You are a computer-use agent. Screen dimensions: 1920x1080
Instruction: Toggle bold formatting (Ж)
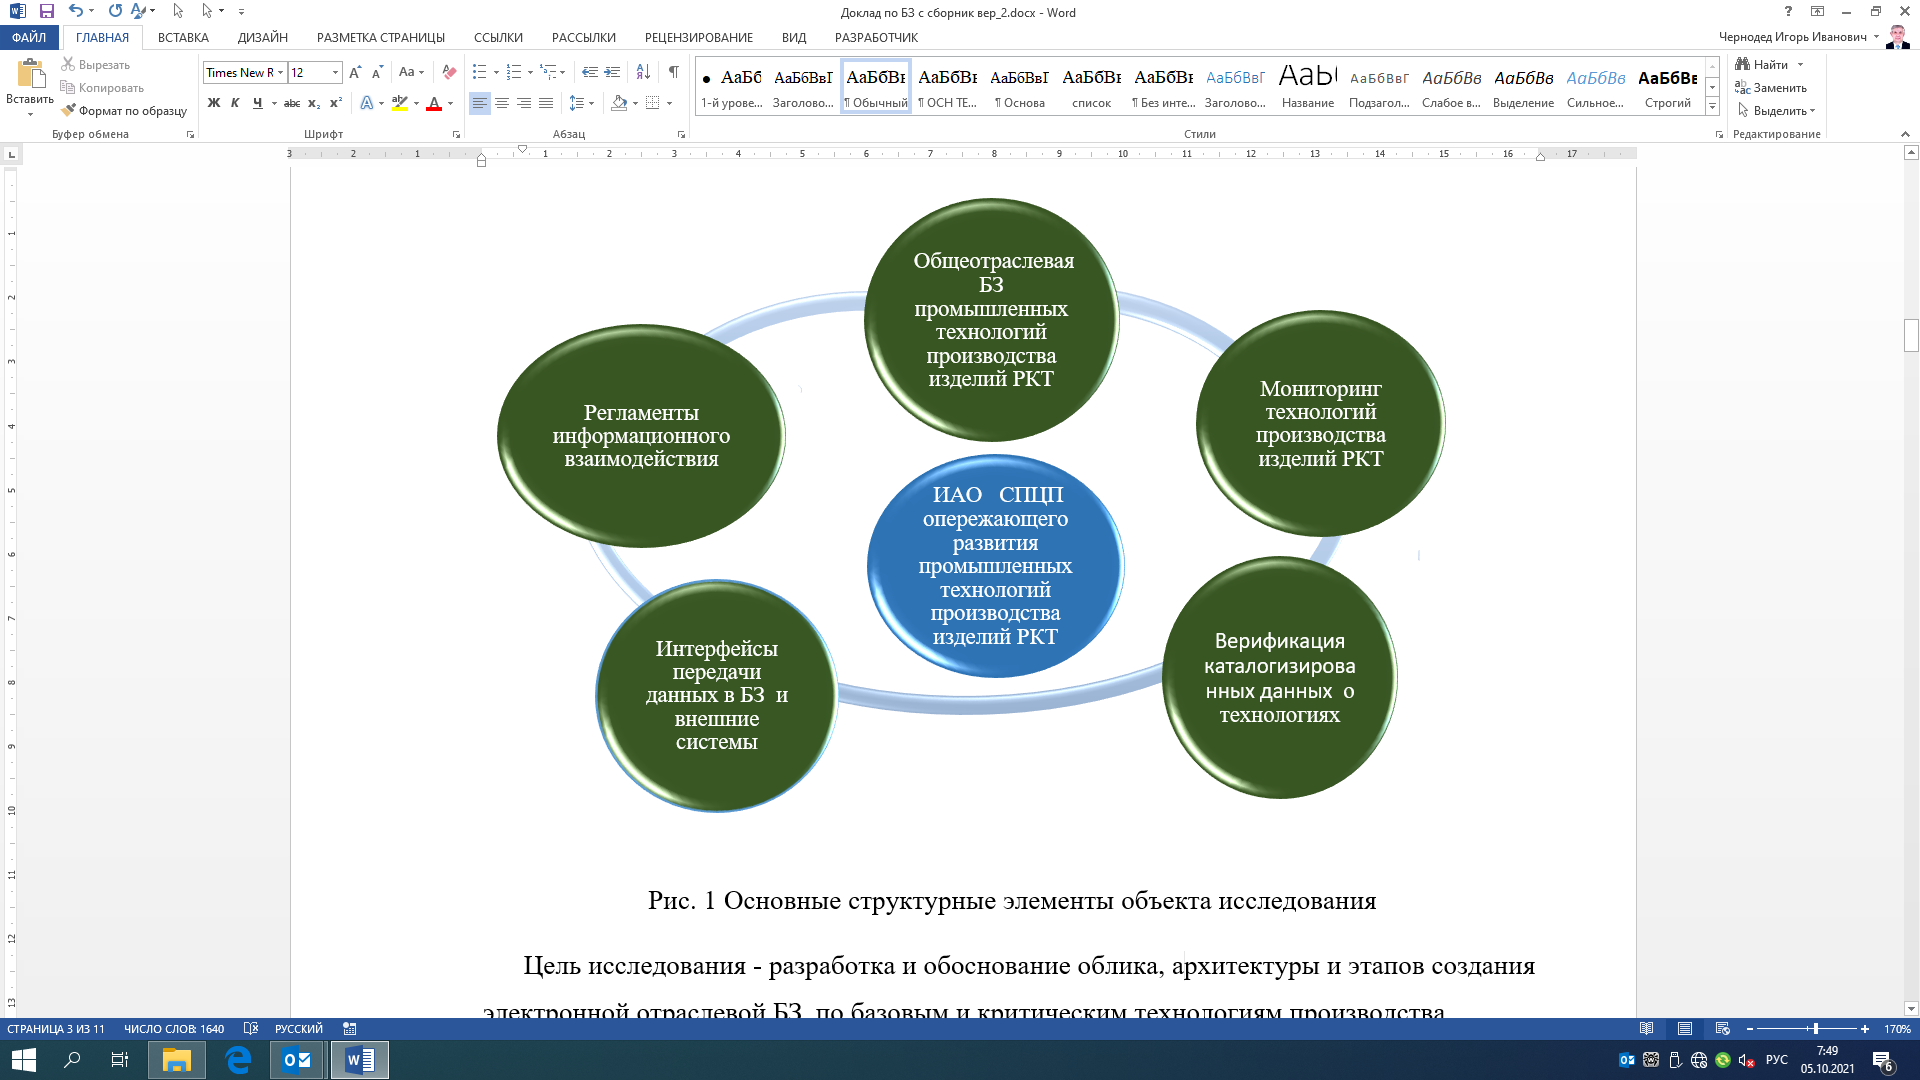click(214, 103)
